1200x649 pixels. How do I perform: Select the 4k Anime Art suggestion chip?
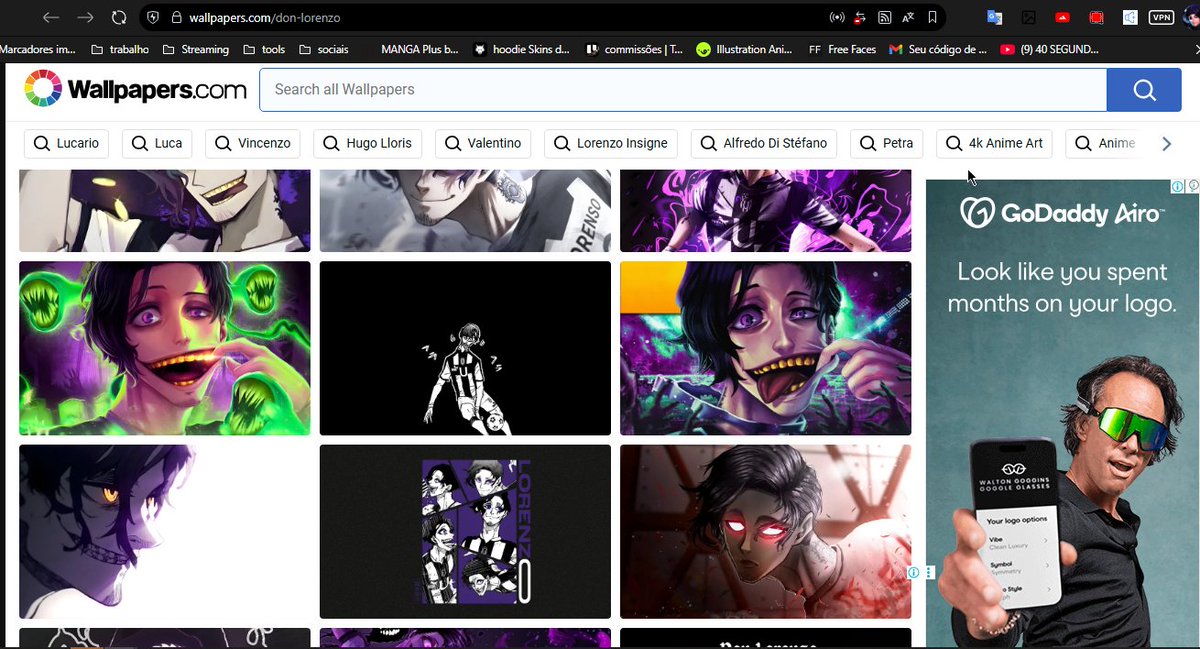pyautogui.click(x=994, y=144)
